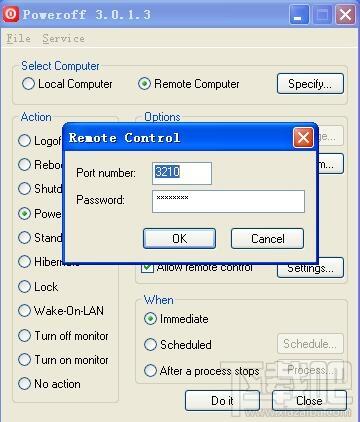This screenshot has width=360, height=422.
Task: Click Cancel in Remote Control dialog
Action: pyautogui.click(x=267, y=238)
